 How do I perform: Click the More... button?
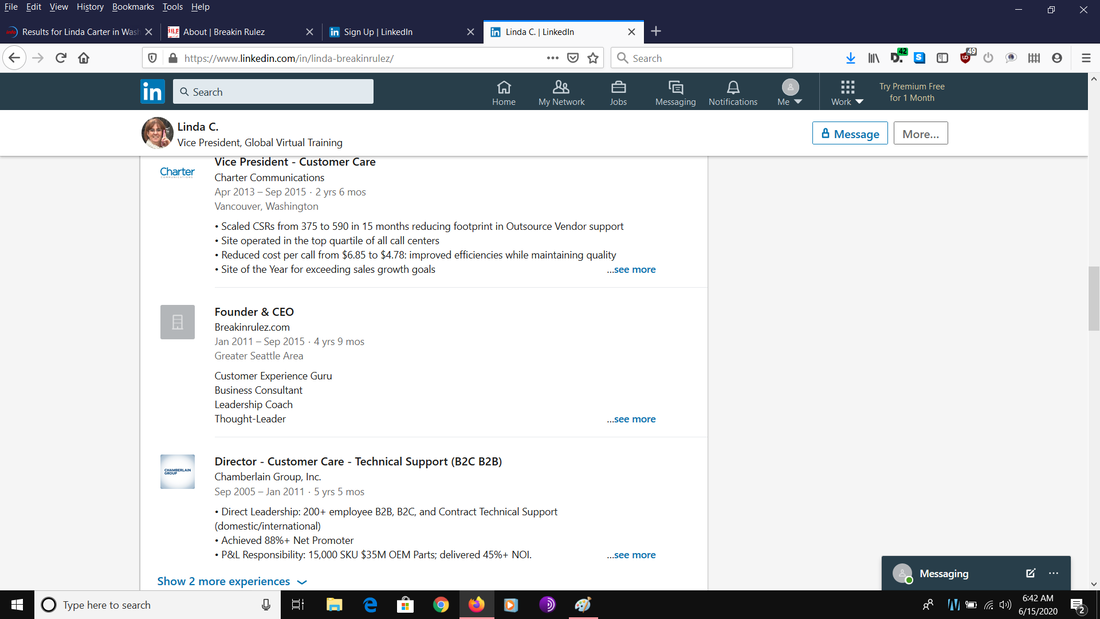[920, 134]
